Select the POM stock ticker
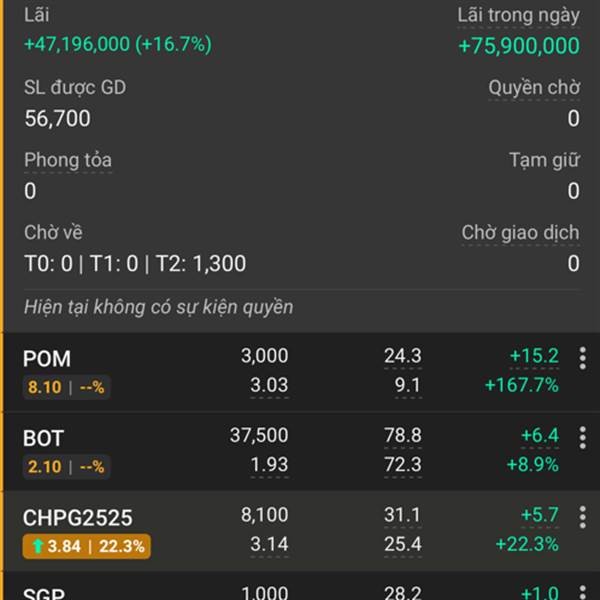This screenshot has width=600, height=600. tap(47, 358)
